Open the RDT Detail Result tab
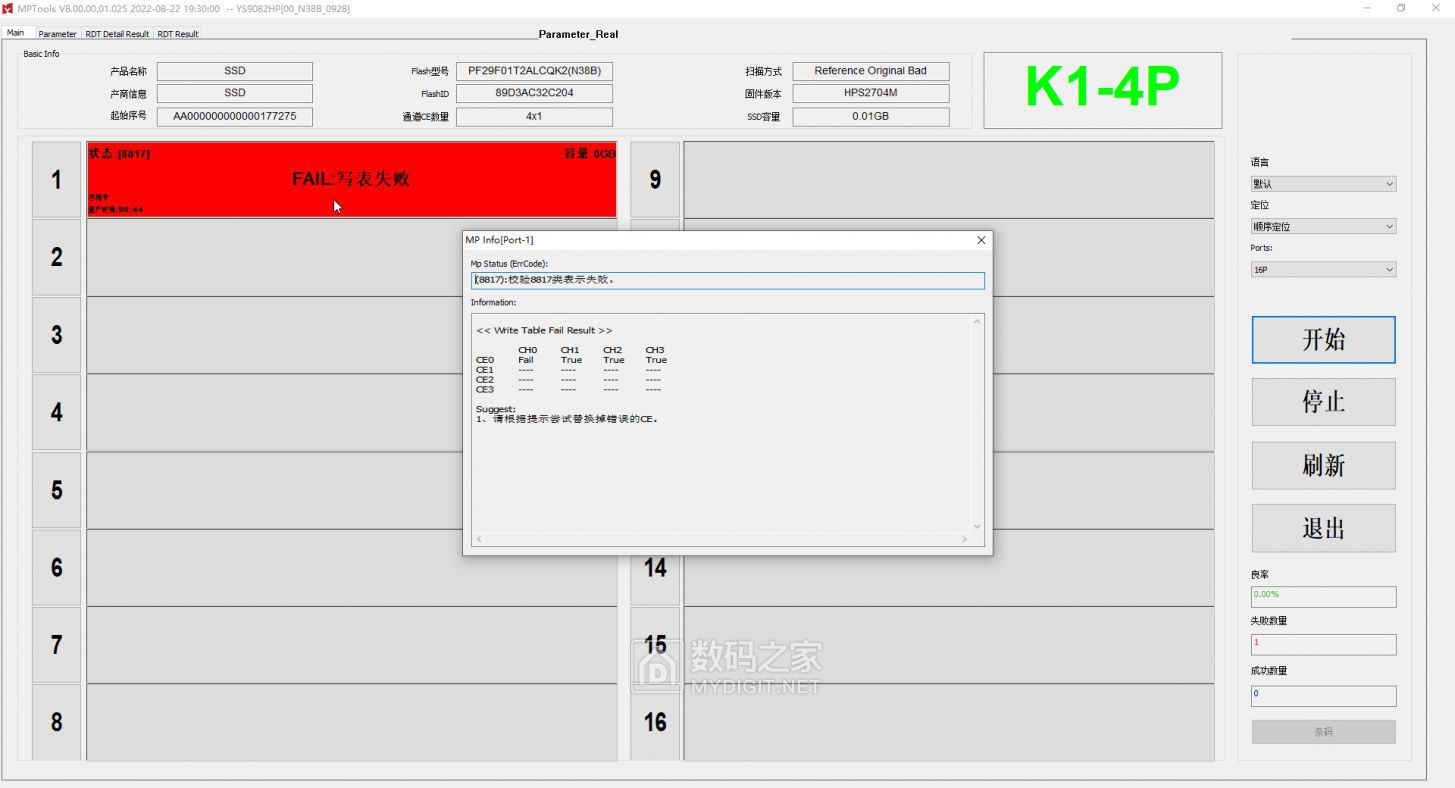 click(117, 34)
